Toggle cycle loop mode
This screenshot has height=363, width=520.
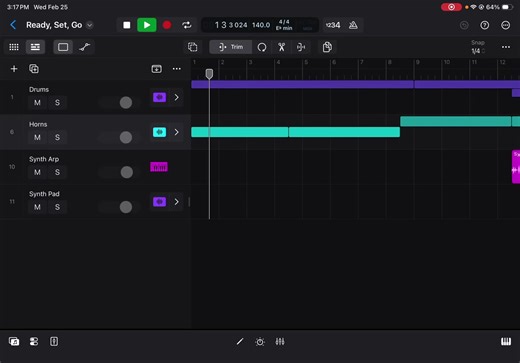pyautogui.click(x=187, y=25)
